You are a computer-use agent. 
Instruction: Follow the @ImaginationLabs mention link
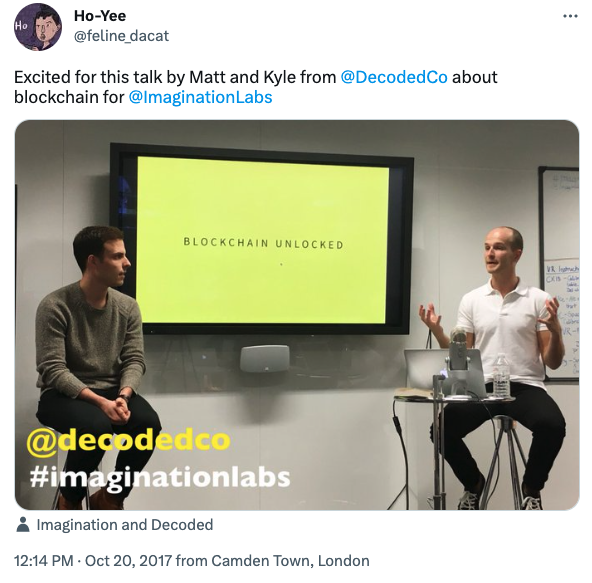pyautogui.click(x=200, y=97)
